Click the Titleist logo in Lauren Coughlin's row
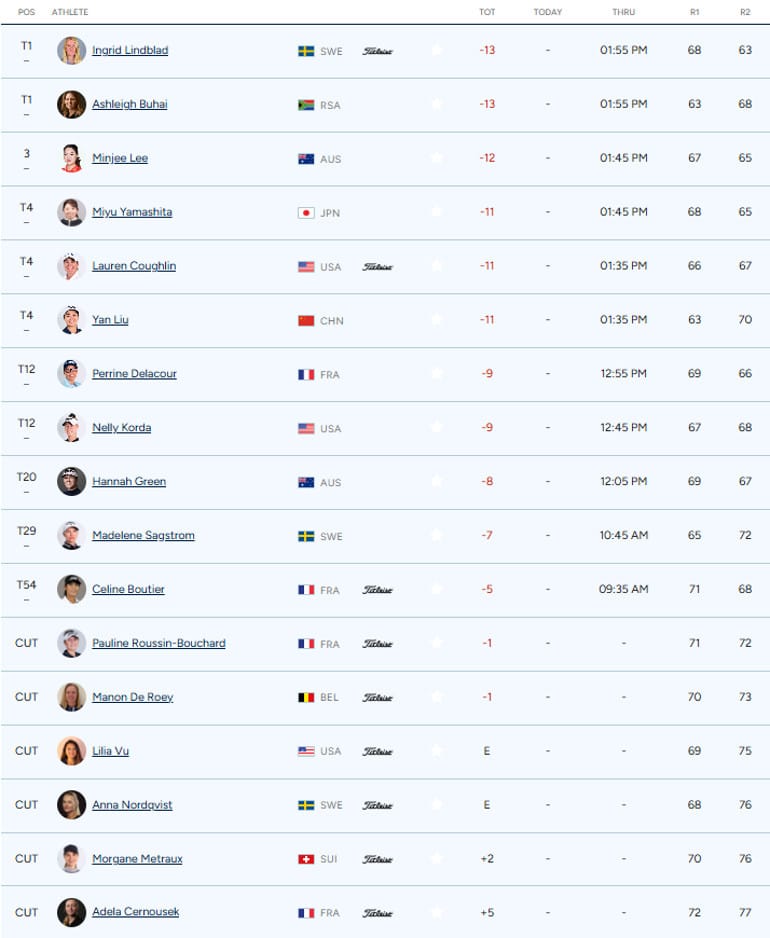This screenshot has width=770, height=938. tap(377, 267)
